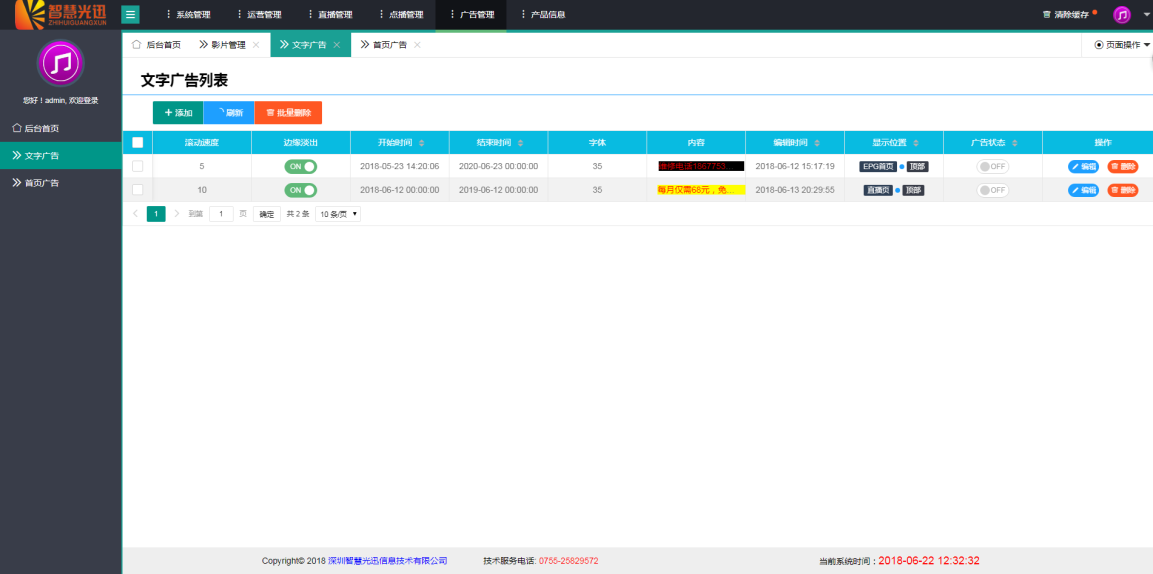Viewport: 1153px width, 574px height.
Task: Click the 确定 pagination button
Action: pyautogui.click(x=266, y=214)
